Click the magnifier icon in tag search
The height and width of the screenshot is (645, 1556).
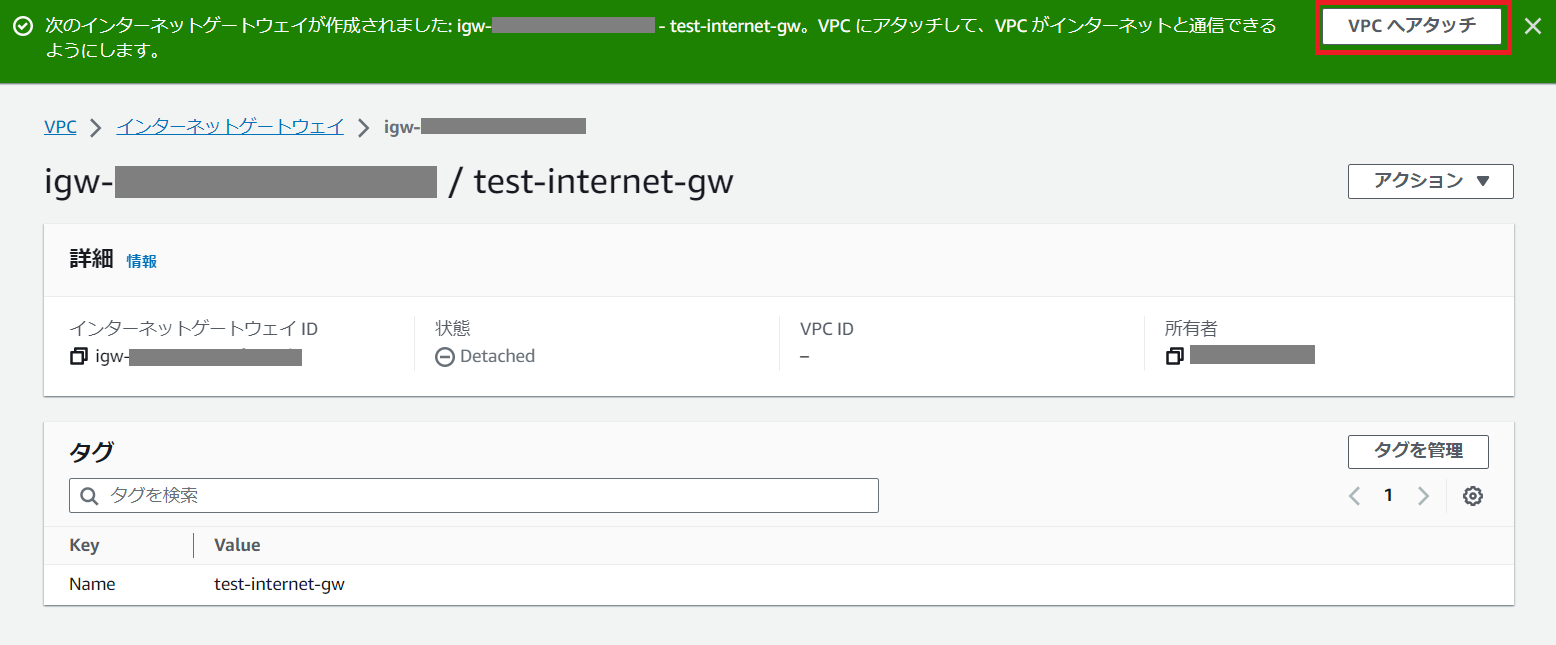click(x=90, y=496)
